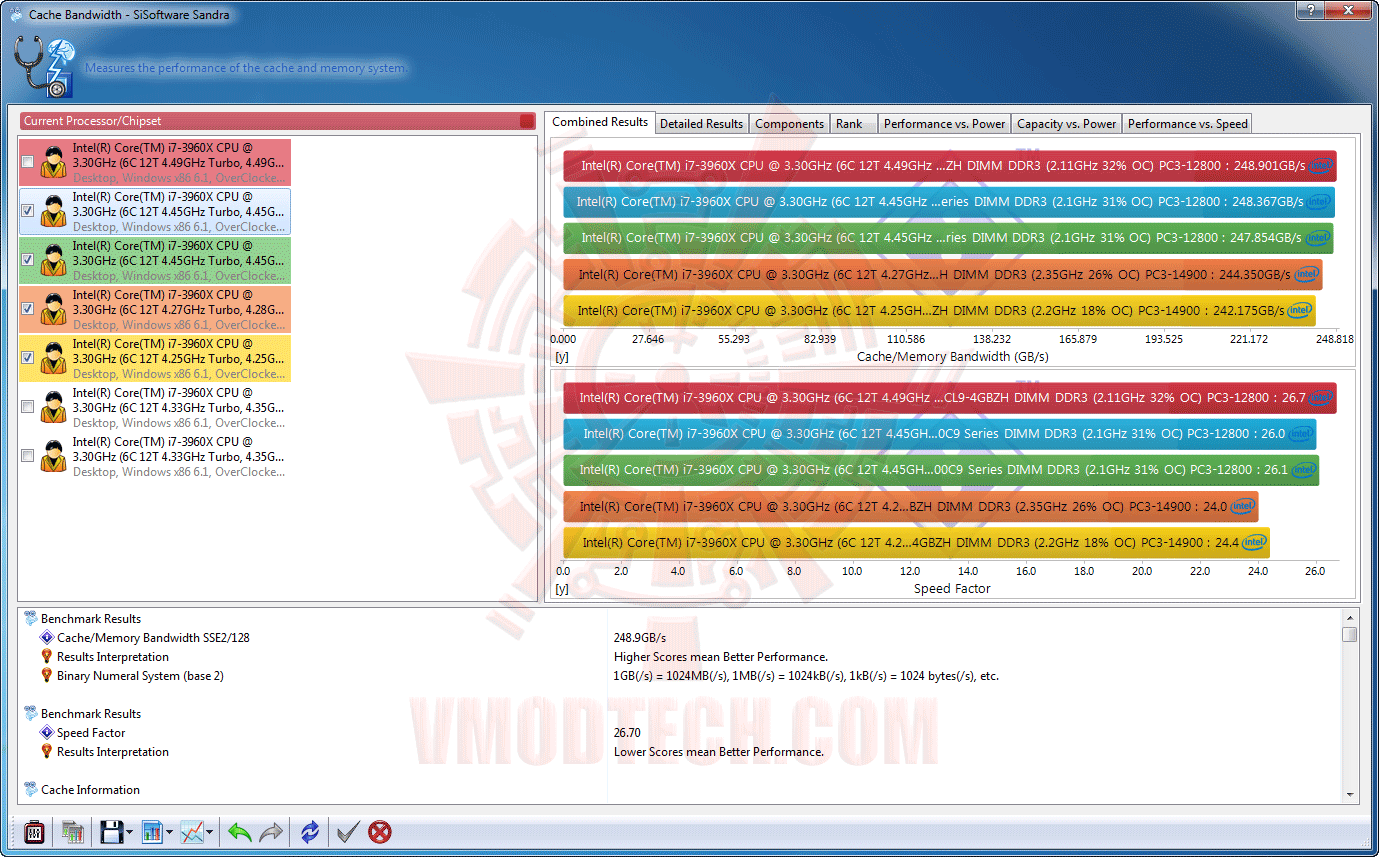
Task: Click the Intel logo on the 247.854GB/s bar
Action: [x=1317, y=238]
